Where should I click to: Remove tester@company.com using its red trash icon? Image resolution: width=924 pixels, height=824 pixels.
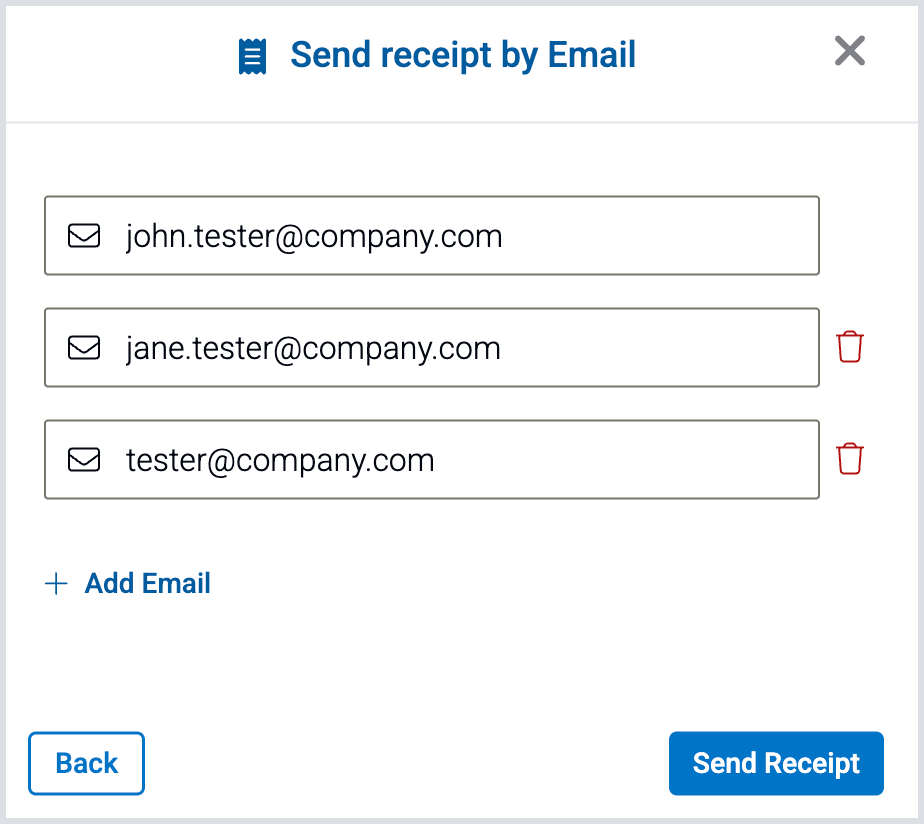click(x=850, y=459)
